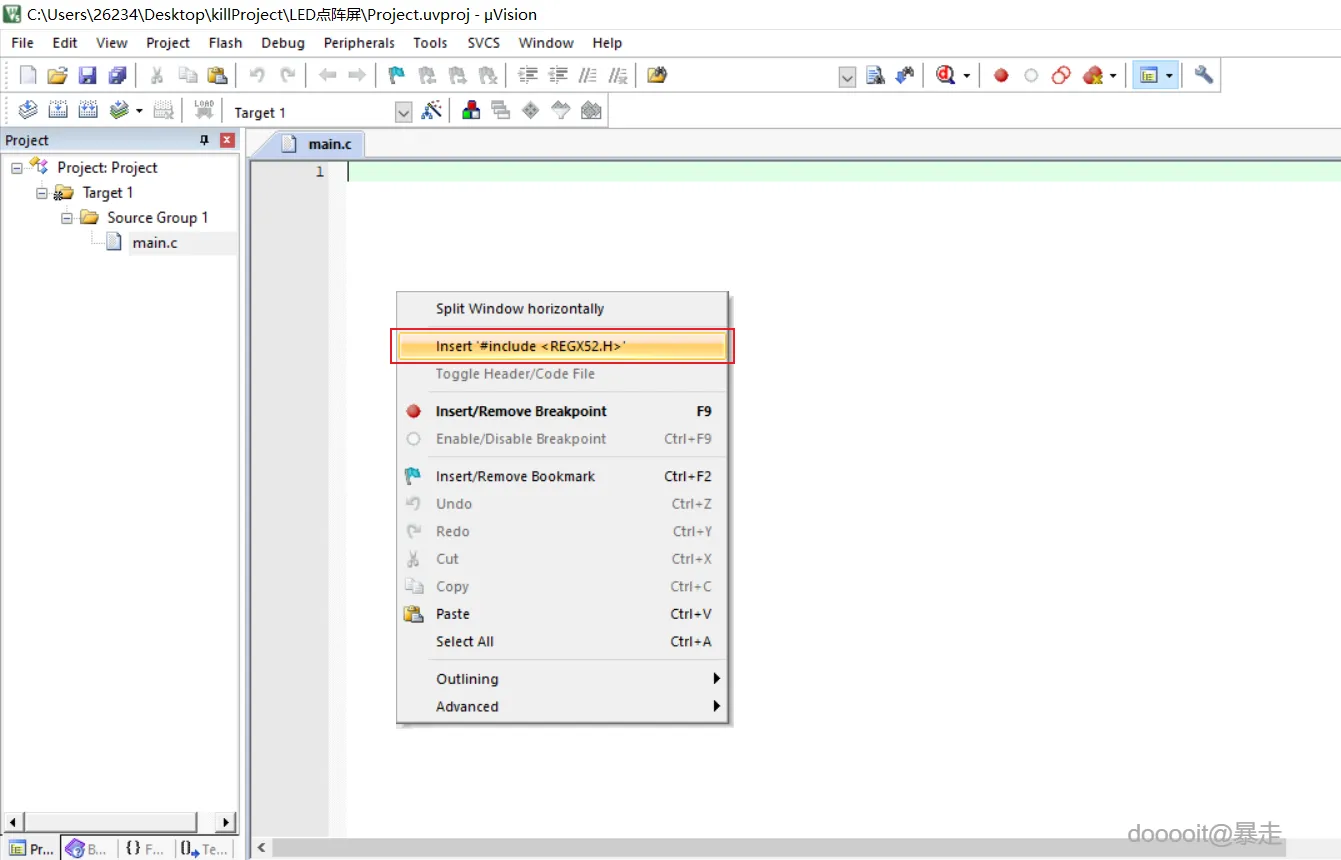Click the Insert Breakpoint red dot icon
1341x860 pixels.
coord(1001,75)
